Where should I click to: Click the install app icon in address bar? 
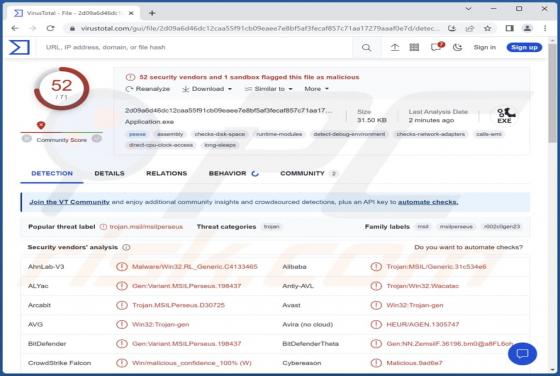(x=452, y=28)
